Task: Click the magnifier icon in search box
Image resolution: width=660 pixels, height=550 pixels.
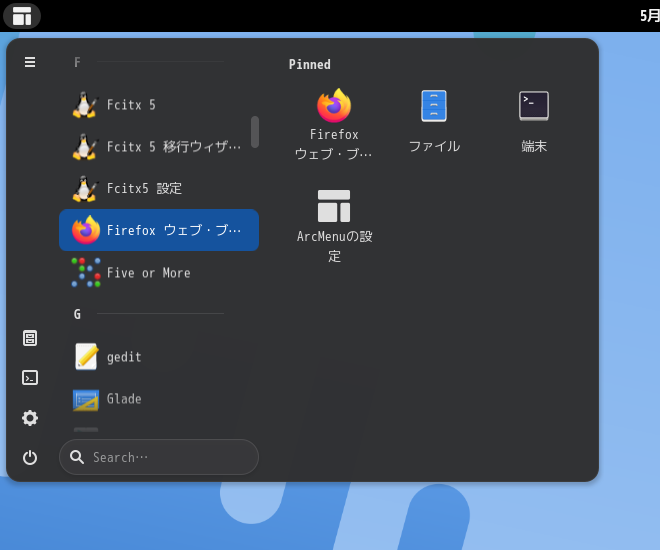Action: coord(77,457)
